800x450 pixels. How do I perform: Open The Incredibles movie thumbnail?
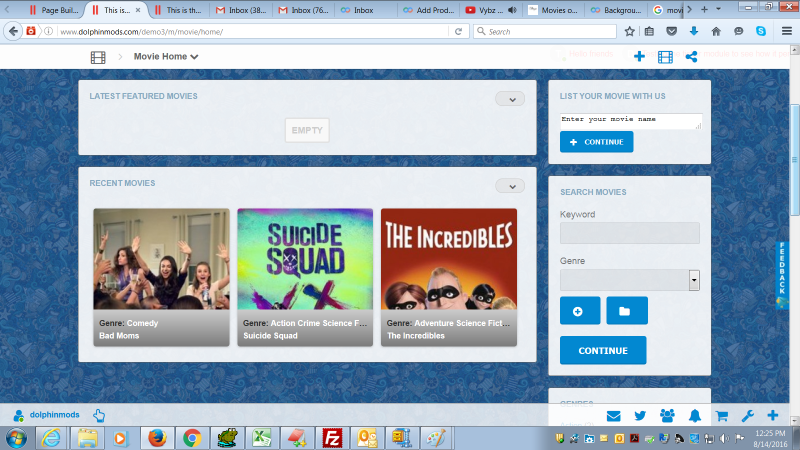449,259
